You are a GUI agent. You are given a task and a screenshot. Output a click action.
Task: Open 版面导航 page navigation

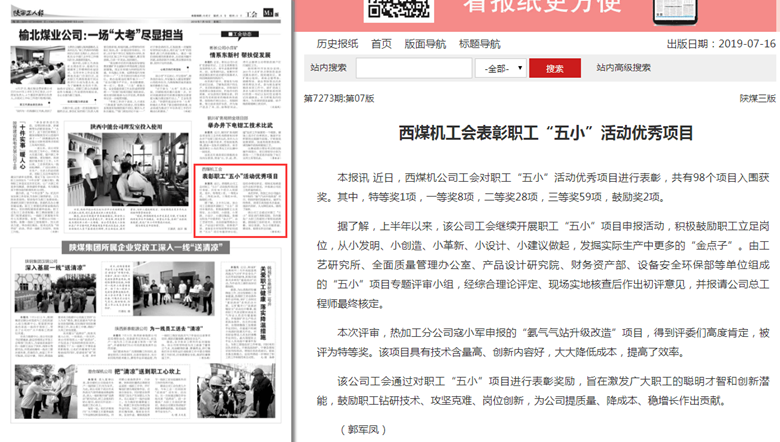click(x=425, y=44)
